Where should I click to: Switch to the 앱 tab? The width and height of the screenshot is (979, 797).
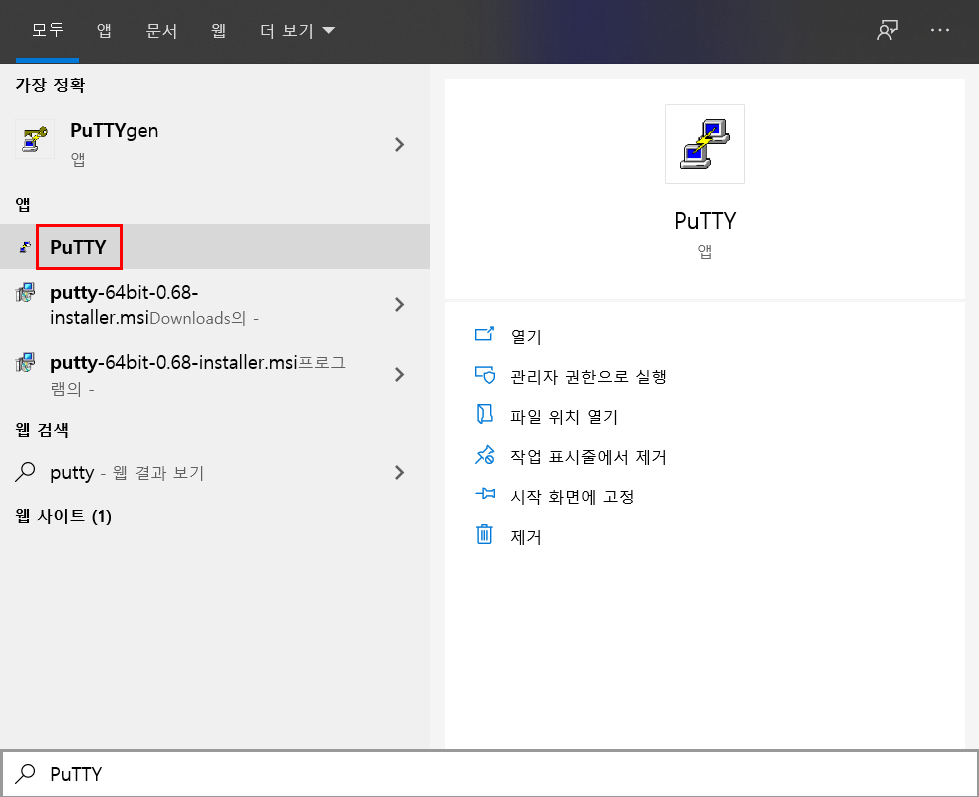click(x=104, y=30)
